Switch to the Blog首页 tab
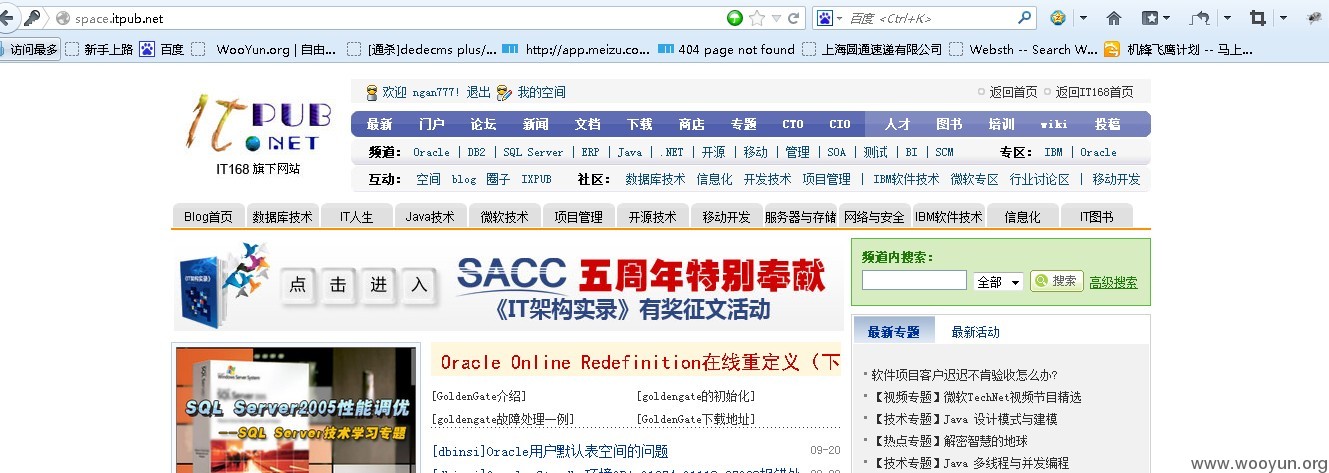The height and width of the screenshot is (473, 1329). point(209,216)
